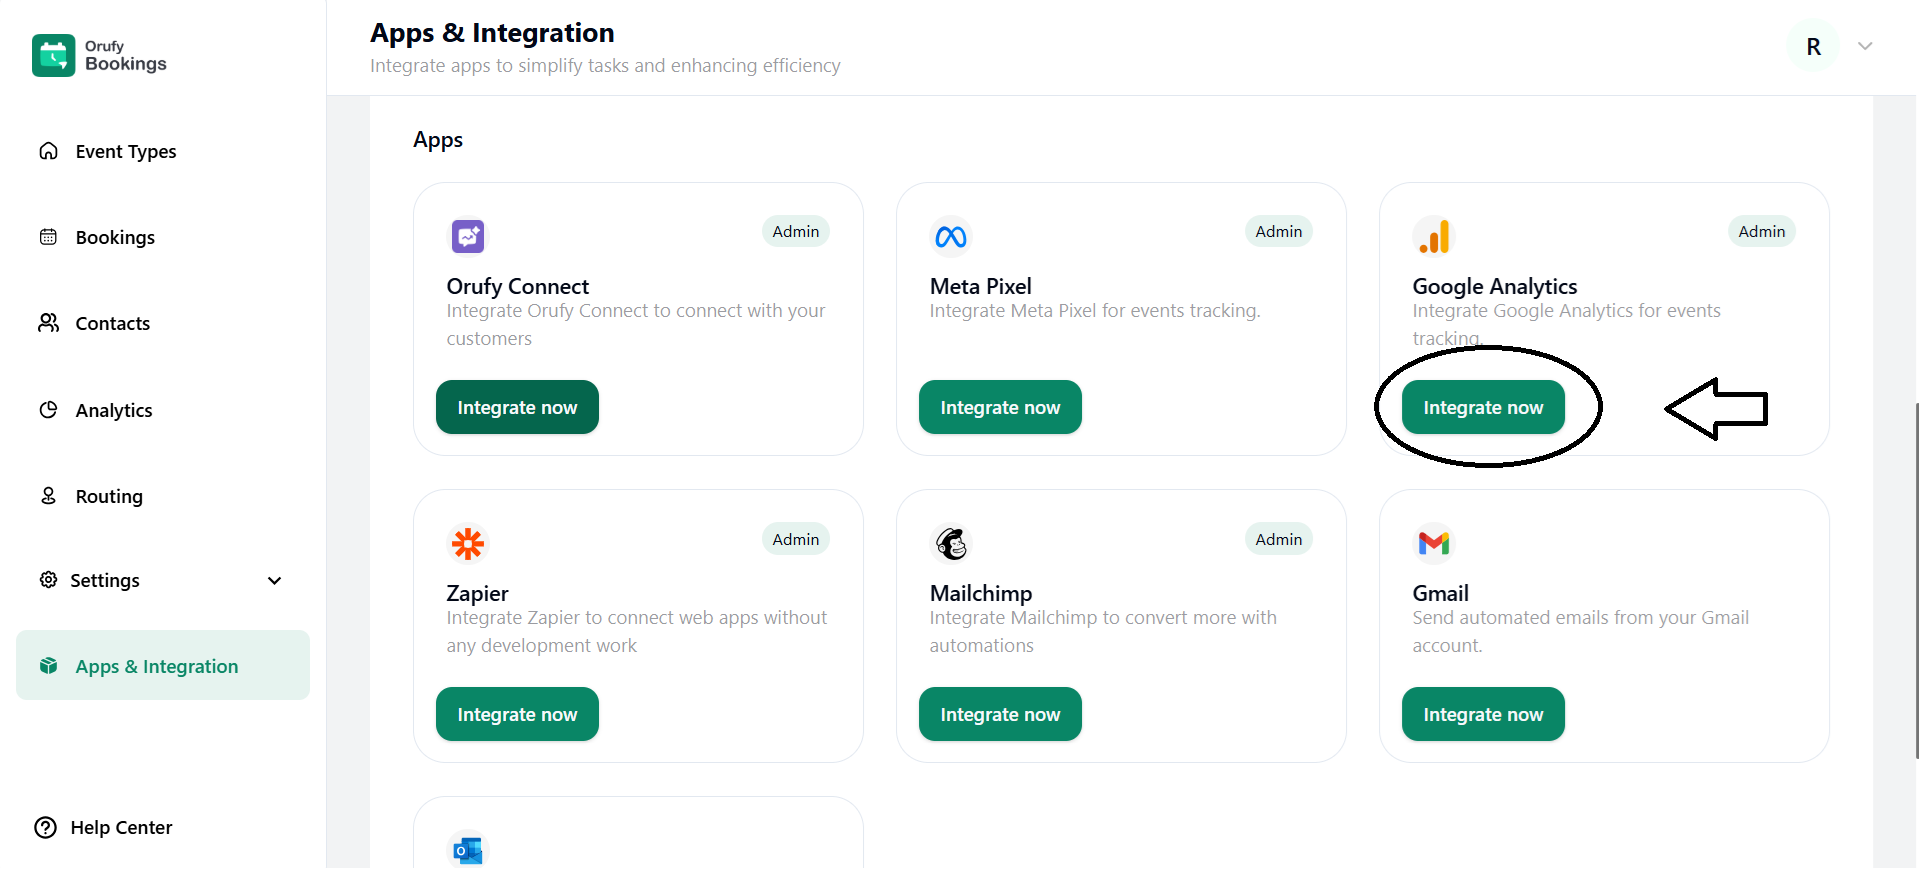Go to Event Types in sidebar

click(x=125, y=152)
